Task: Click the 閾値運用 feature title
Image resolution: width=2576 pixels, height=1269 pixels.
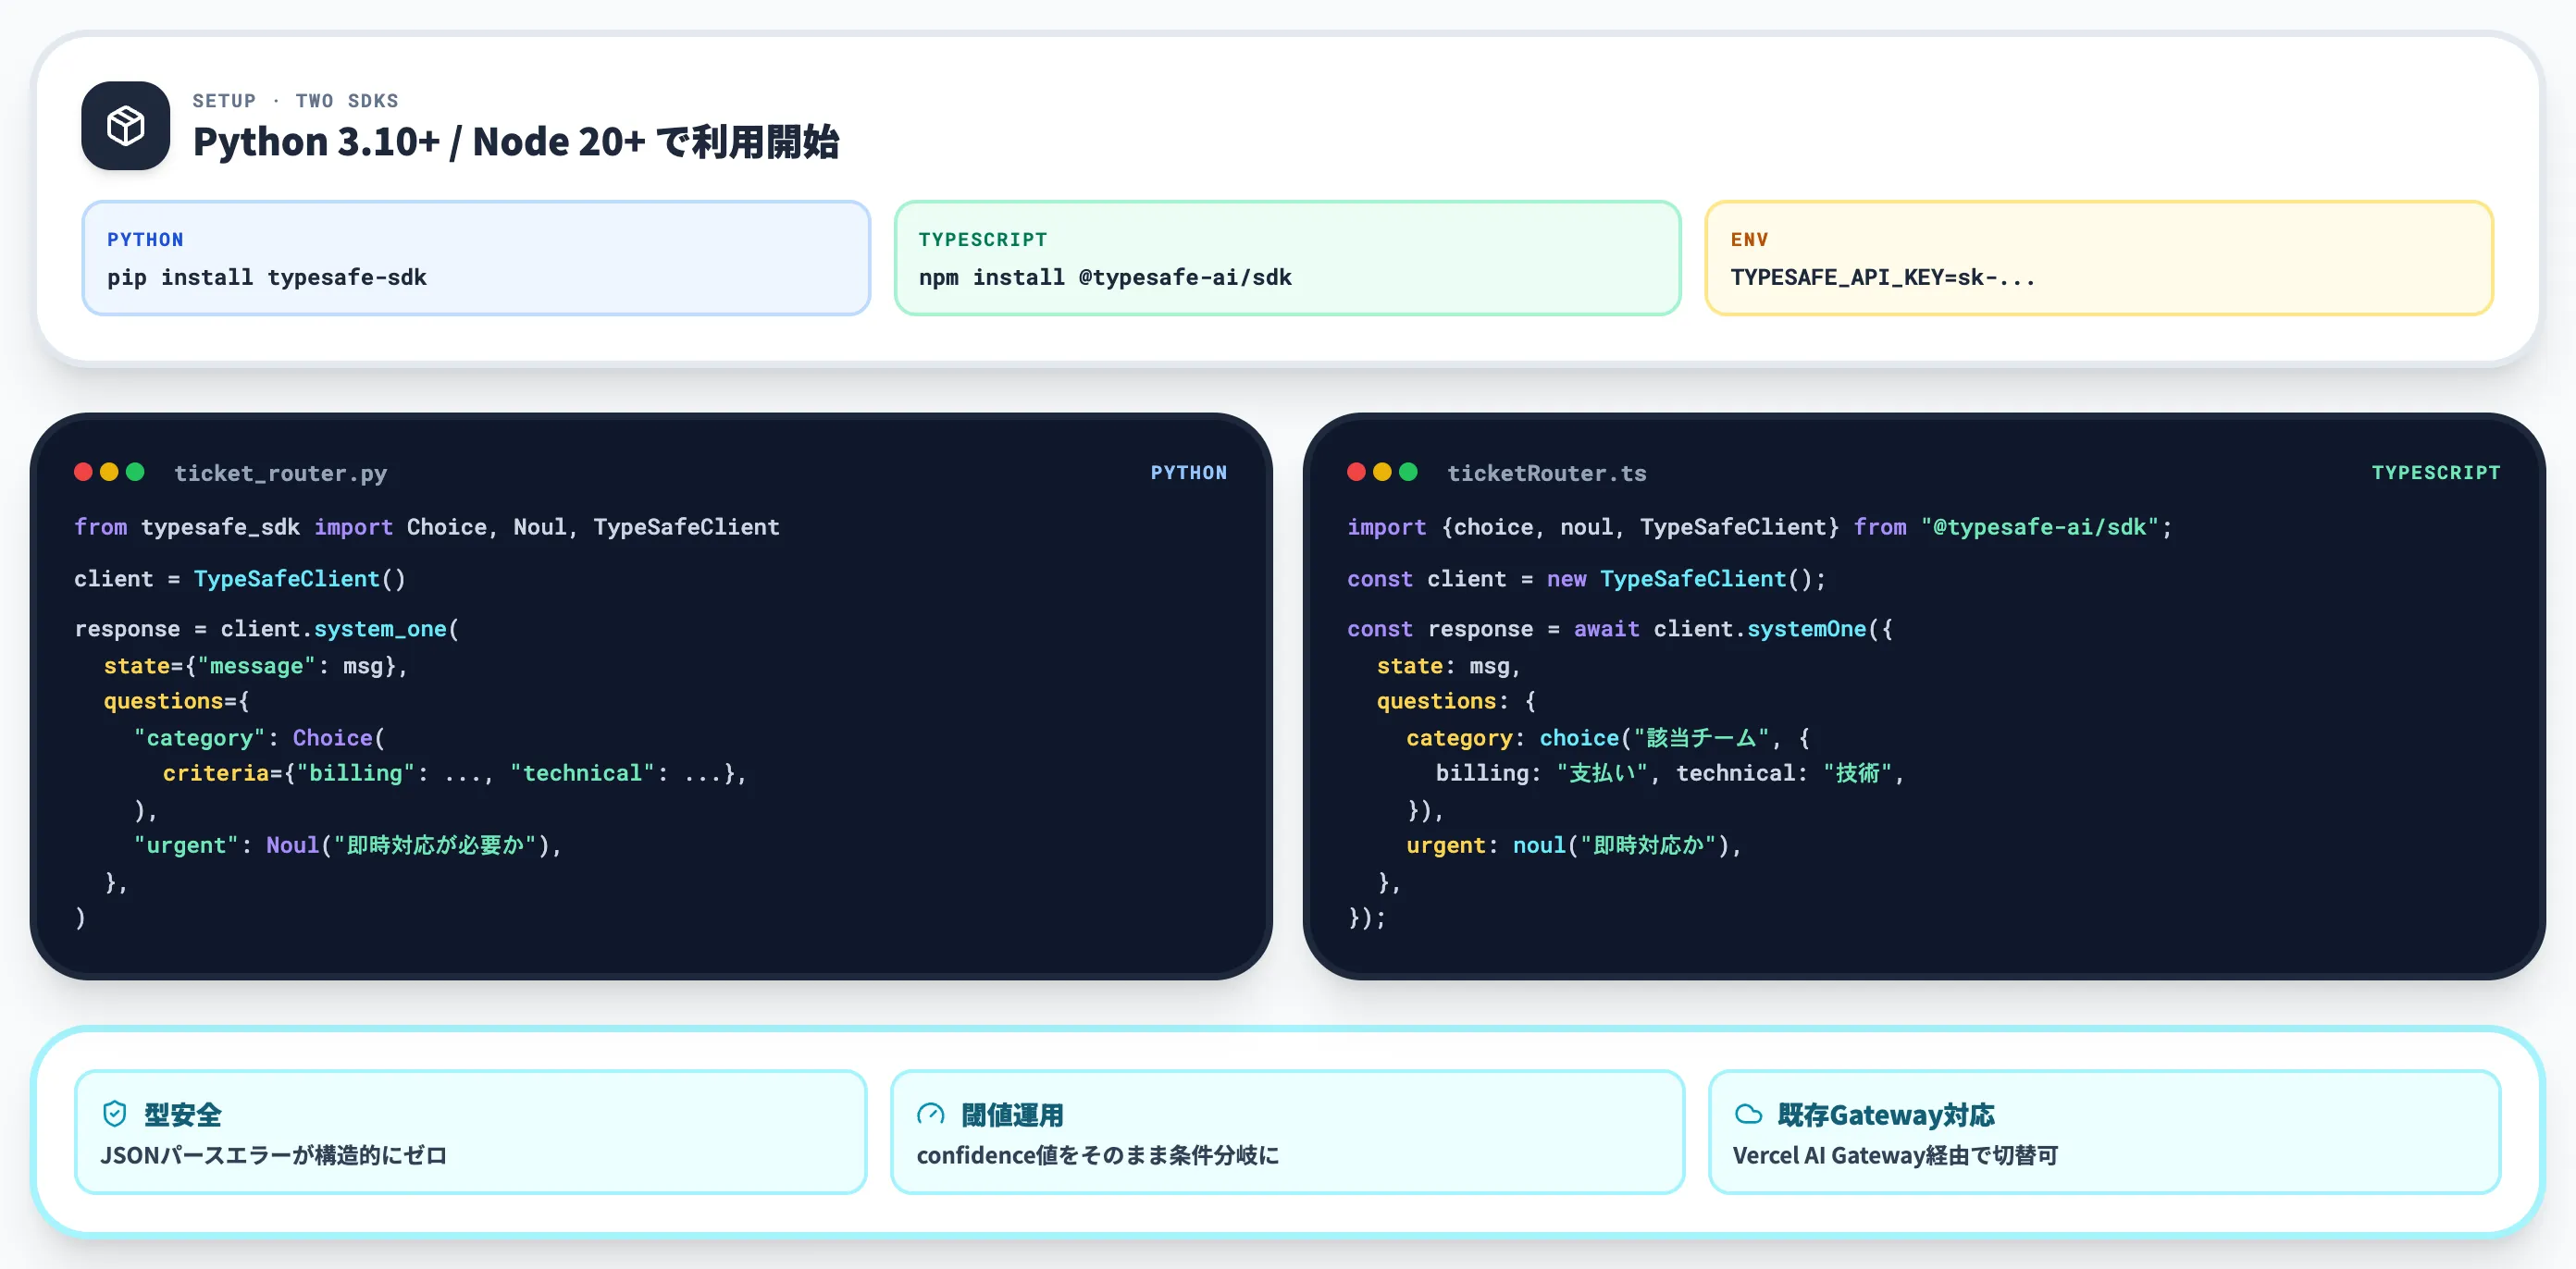Action: (1012, 1114)
